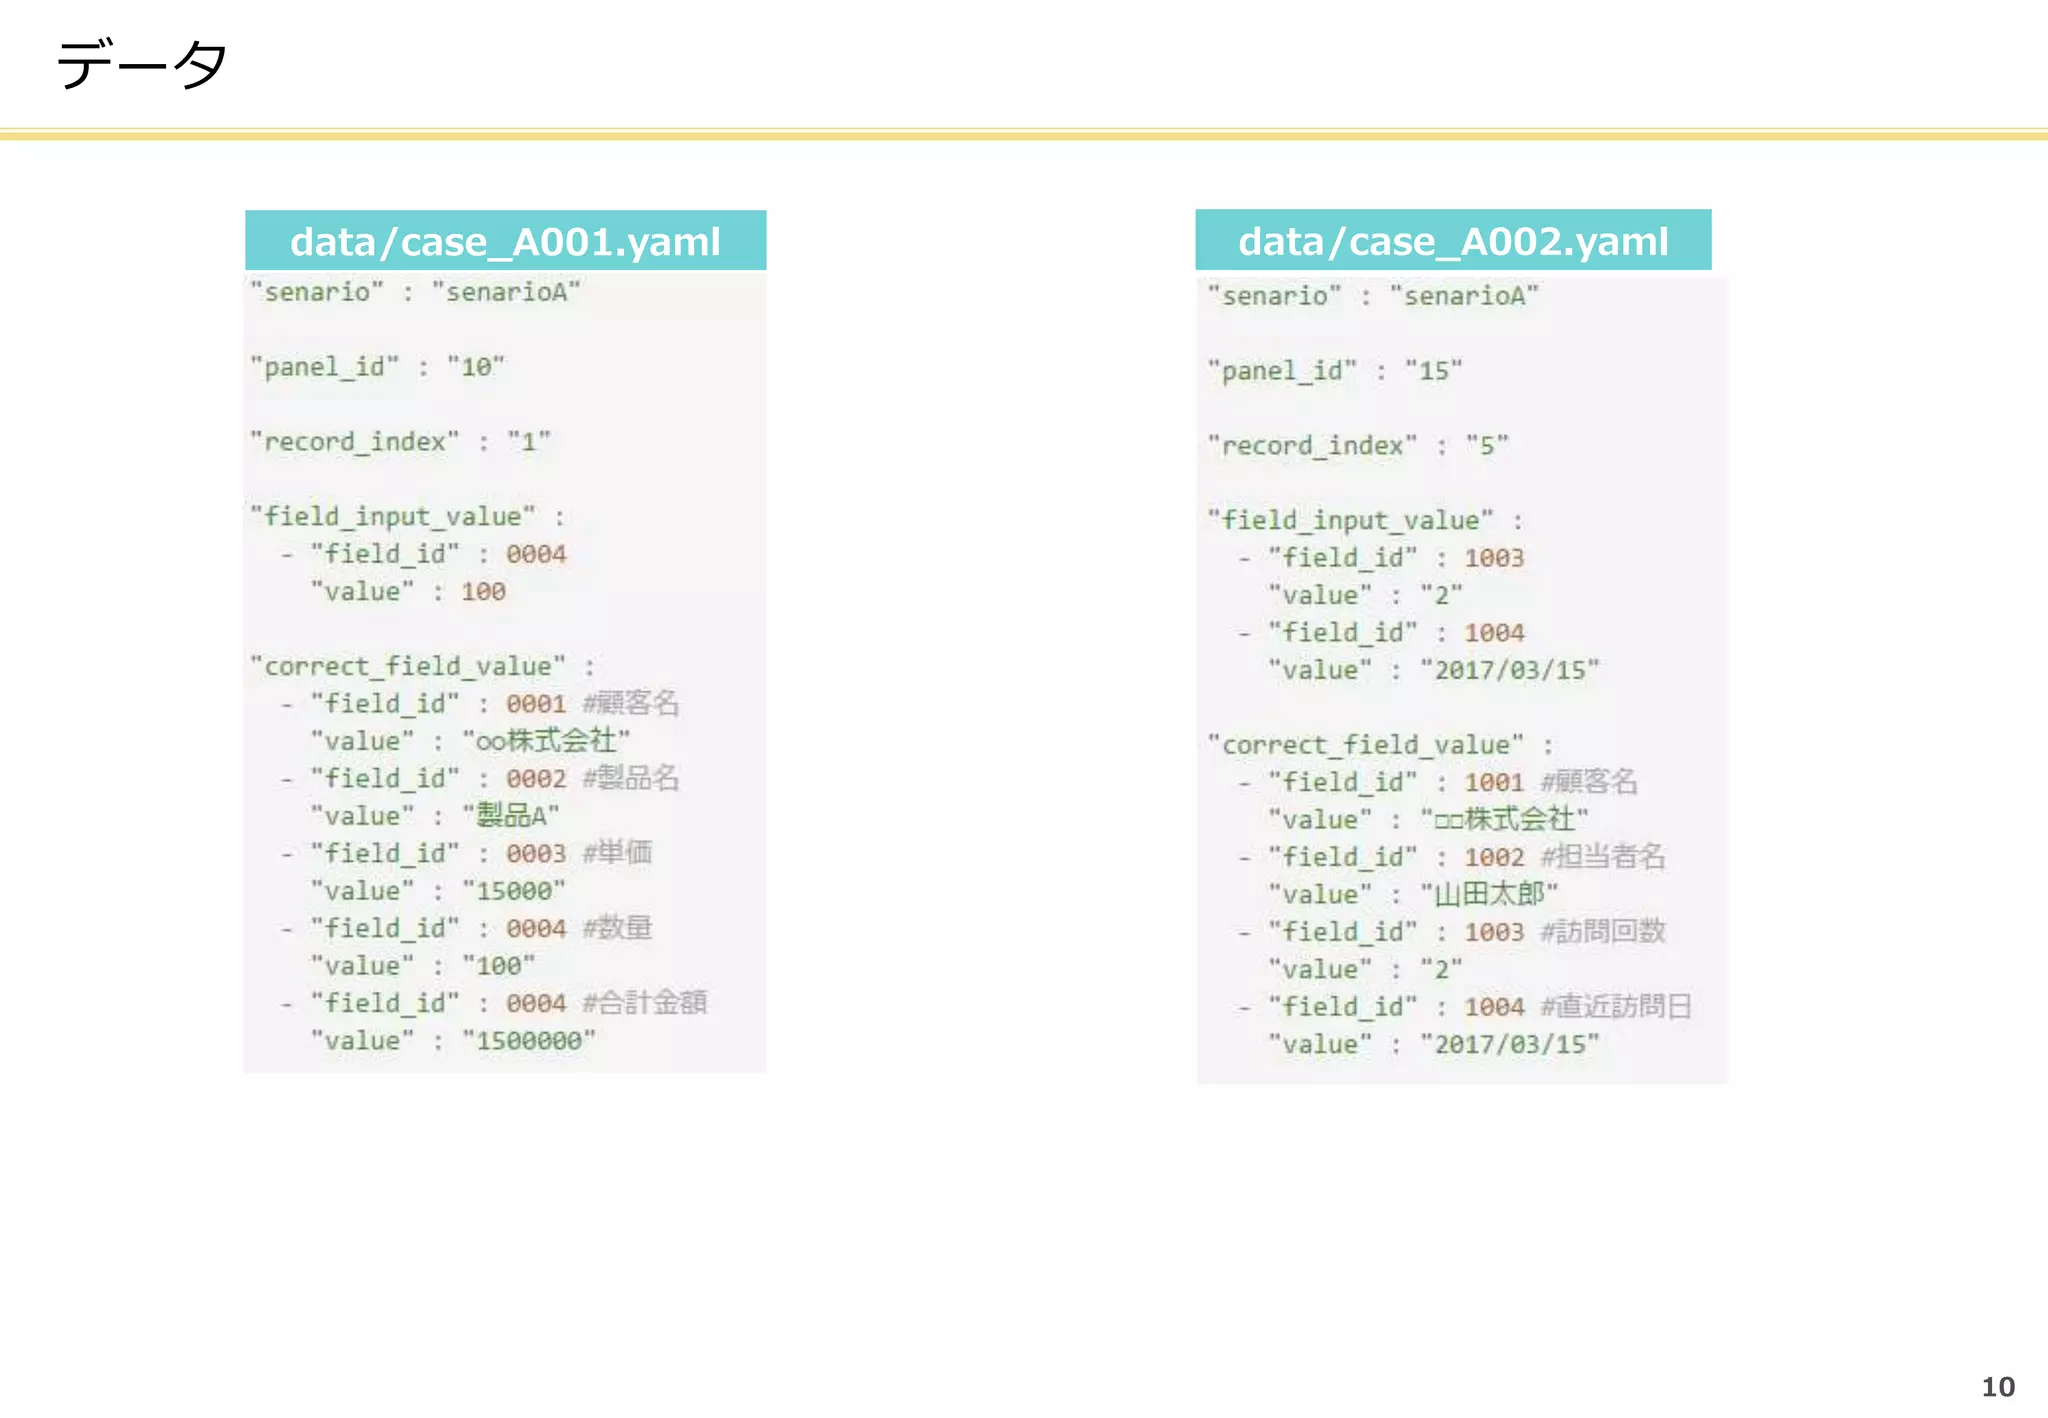Click correct_field_value key in A001 file
The width and height of the screenshot is (2048, 1418).
click(408, 666)
